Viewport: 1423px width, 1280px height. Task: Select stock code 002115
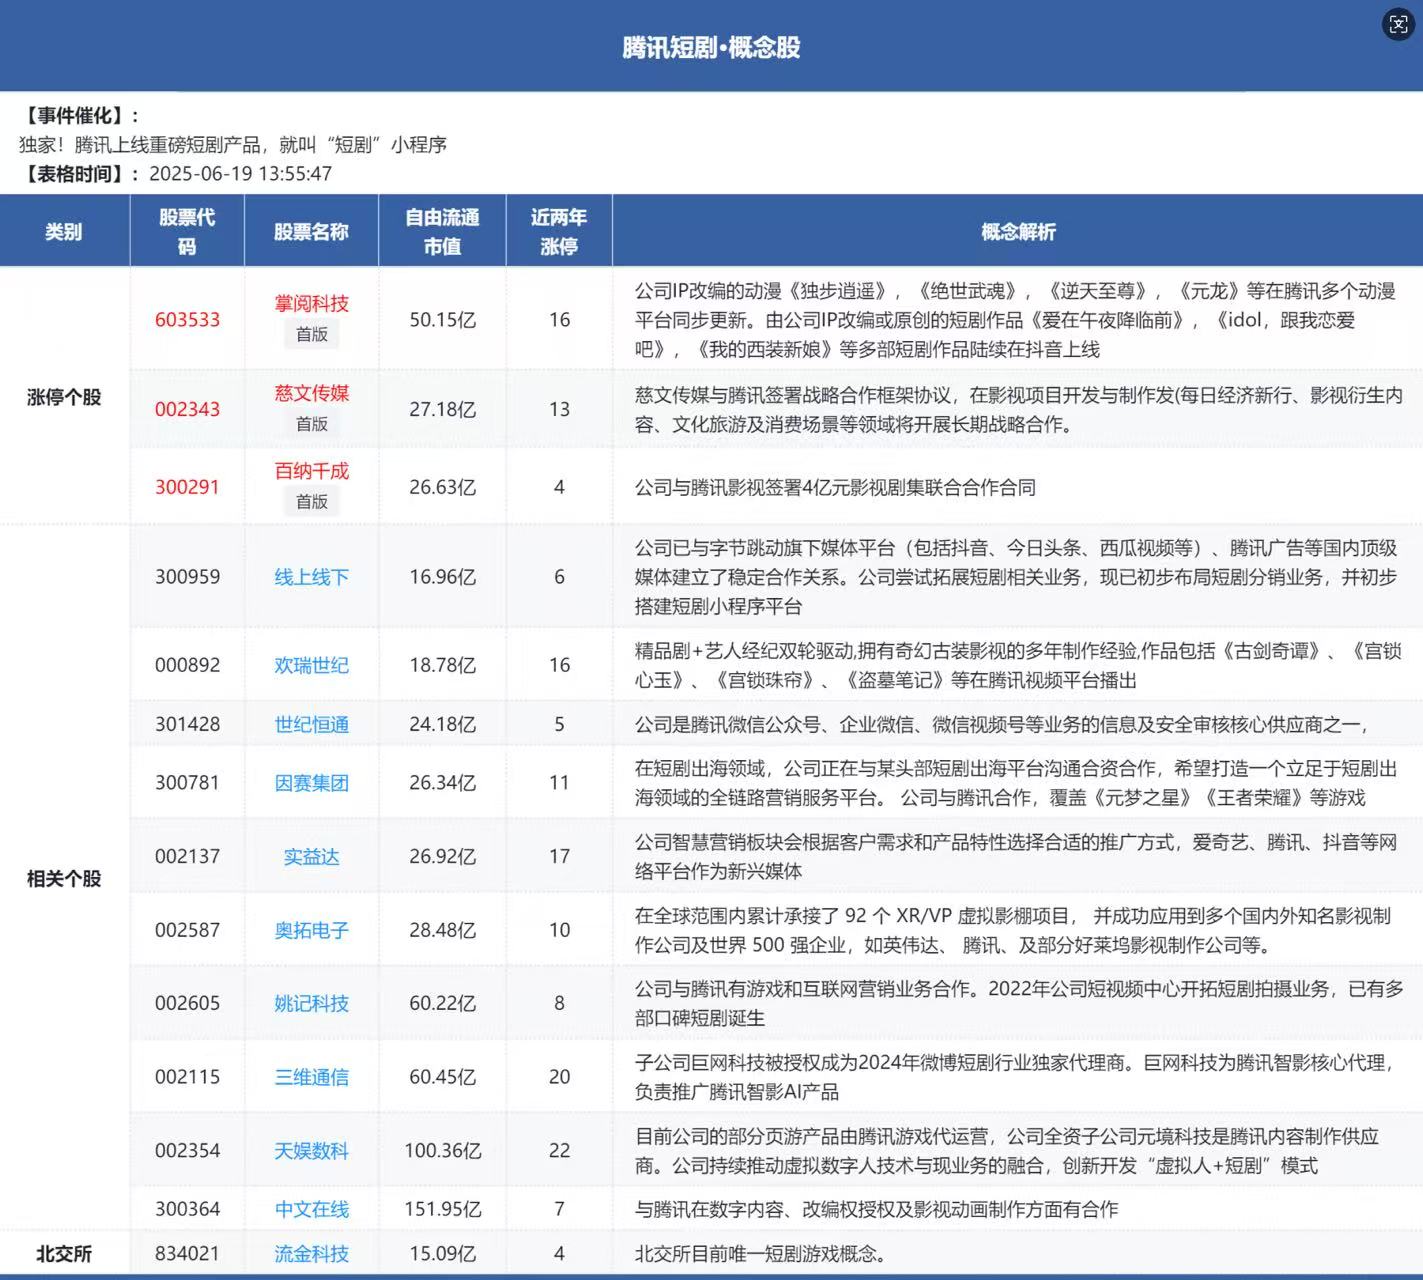[x=187, y=1077]
